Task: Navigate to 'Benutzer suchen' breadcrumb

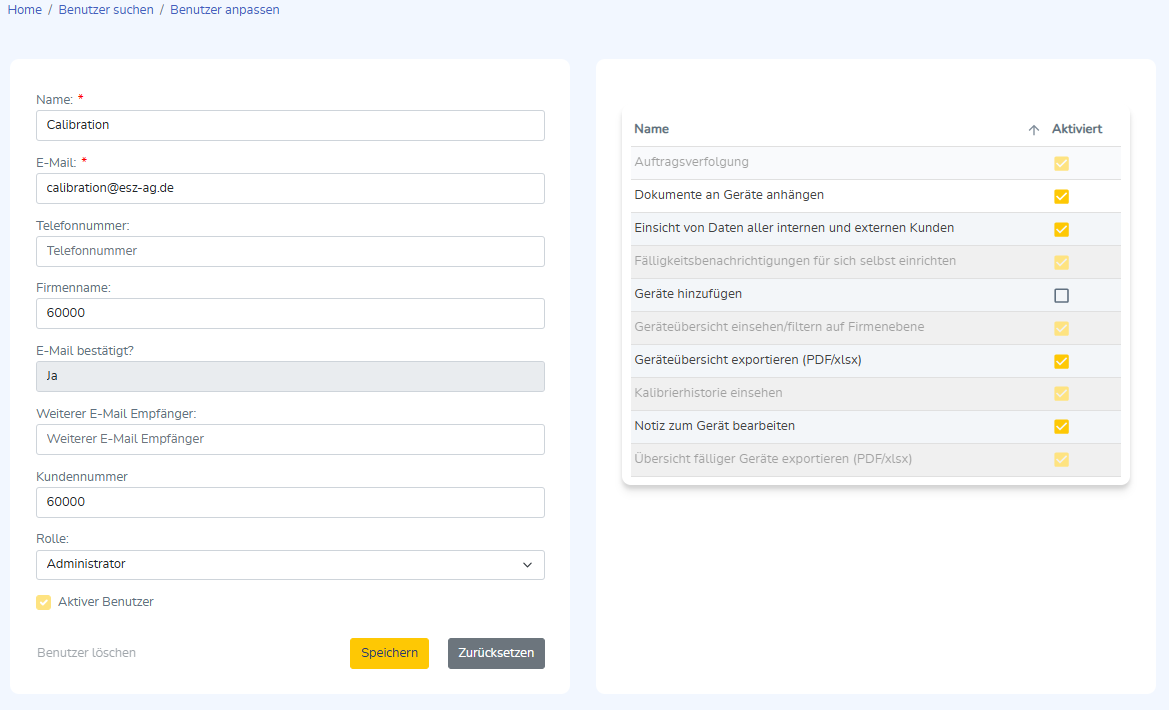Action: pyautogui.click(x=106, y=10)
